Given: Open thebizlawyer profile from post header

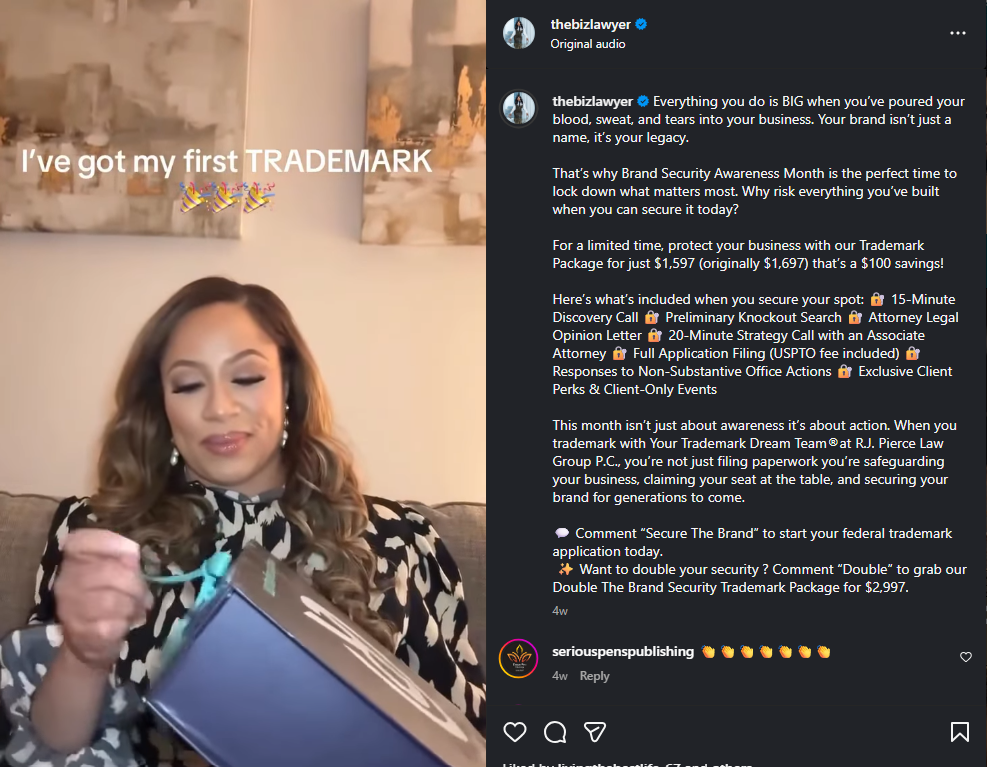Looking at the screenshot, I should tap(590, 25).
